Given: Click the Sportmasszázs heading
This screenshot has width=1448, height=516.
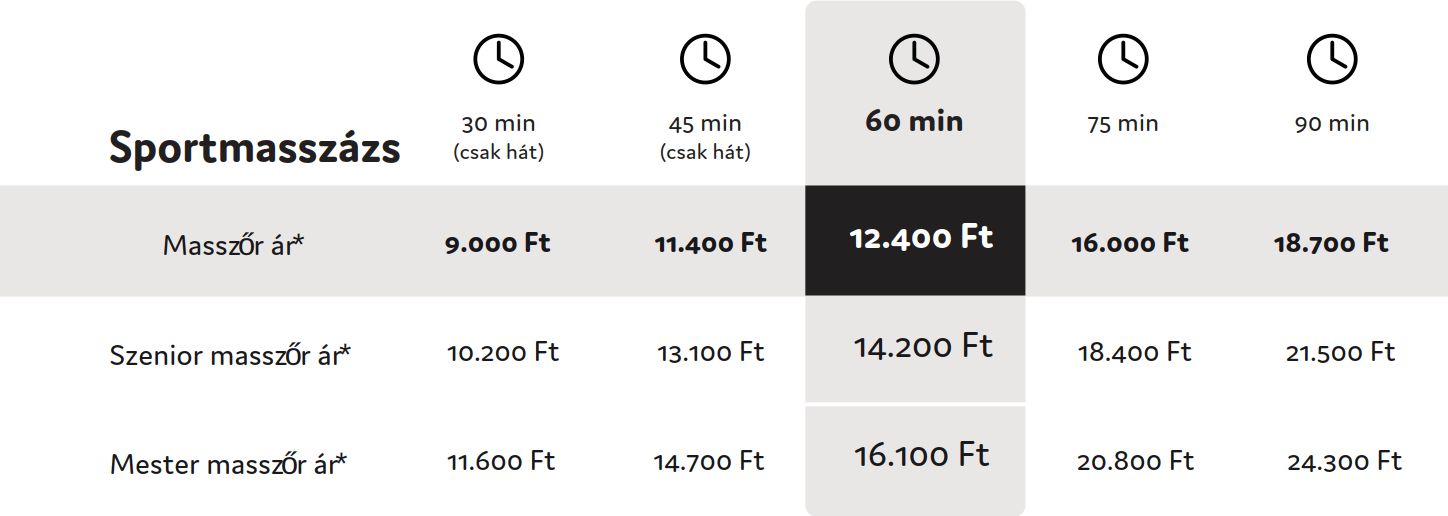Looking at the screenshot, I should point(254,148).
